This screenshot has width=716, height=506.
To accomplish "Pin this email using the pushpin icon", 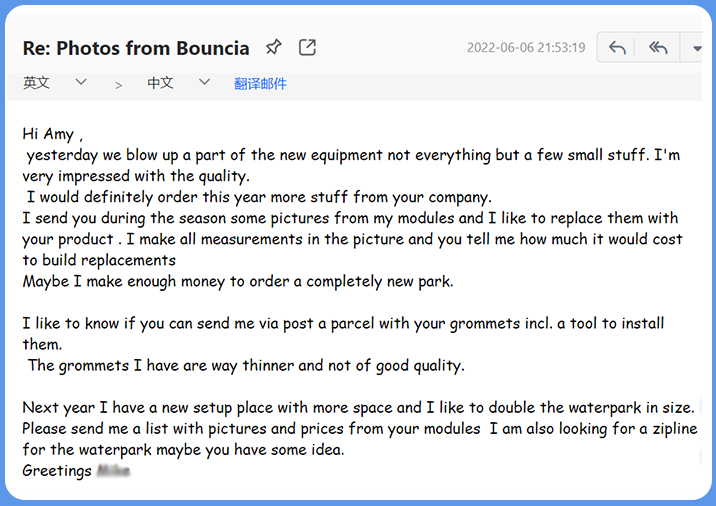I will pos(273,47).
